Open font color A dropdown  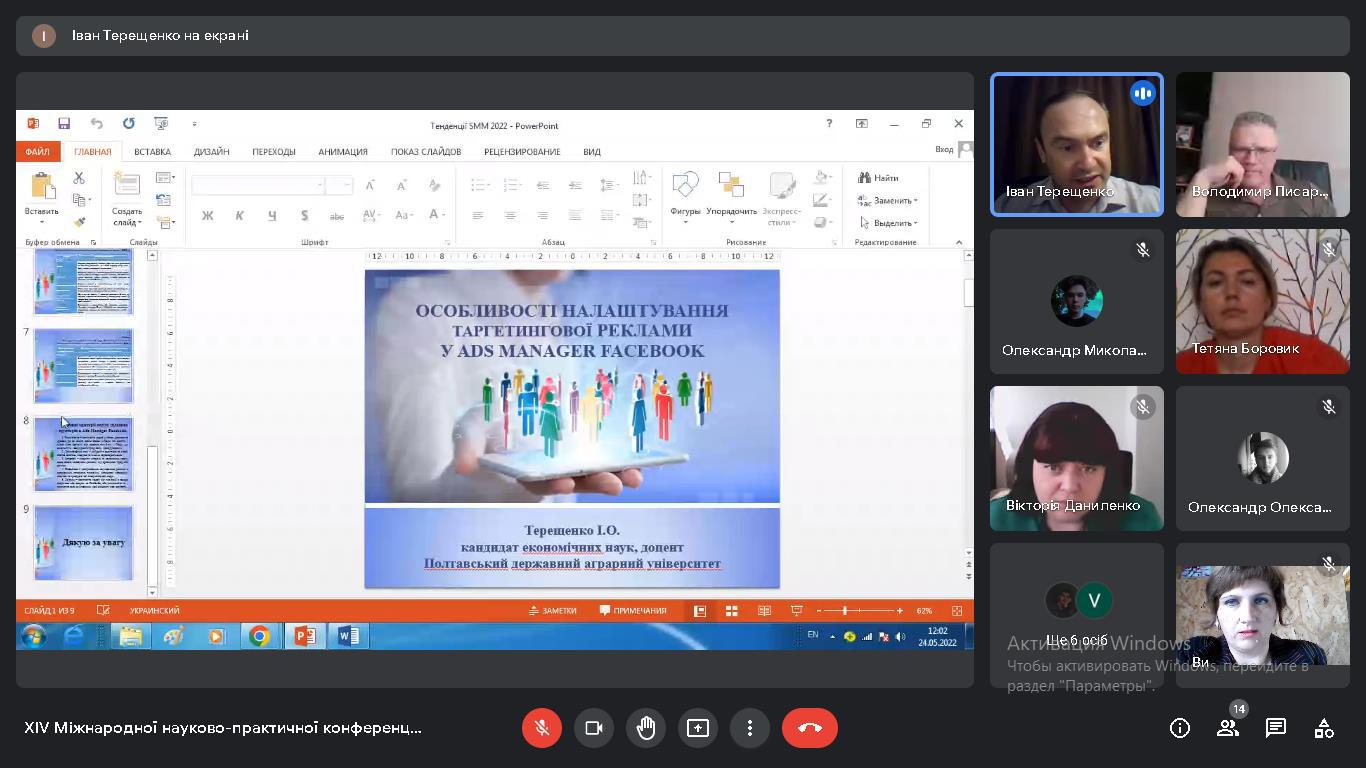pos(437,215)
